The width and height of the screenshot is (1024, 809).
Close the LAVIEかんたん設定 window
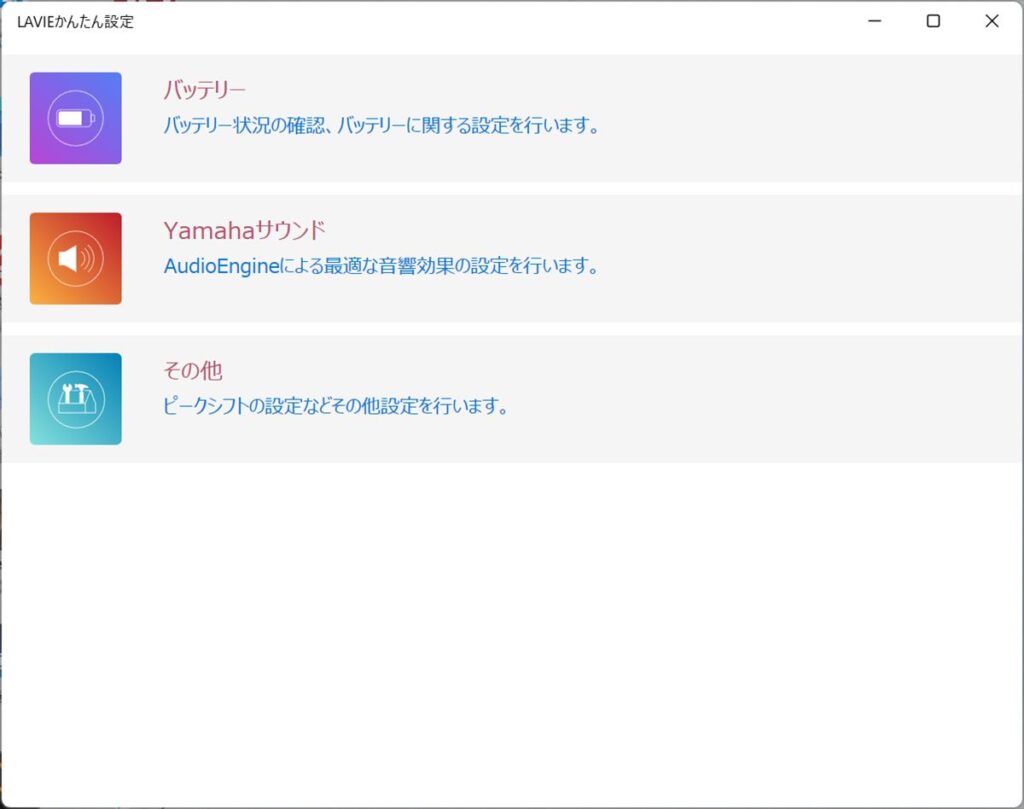coord(991,21)
